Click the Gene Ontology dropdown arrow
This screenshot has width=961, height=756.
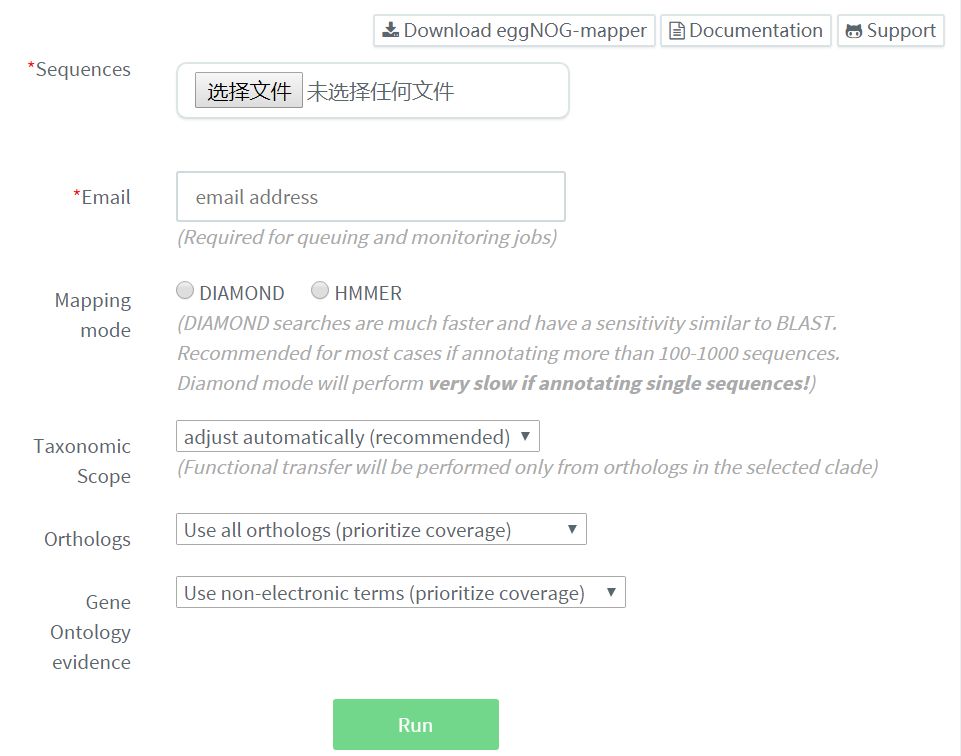[611, 593]
